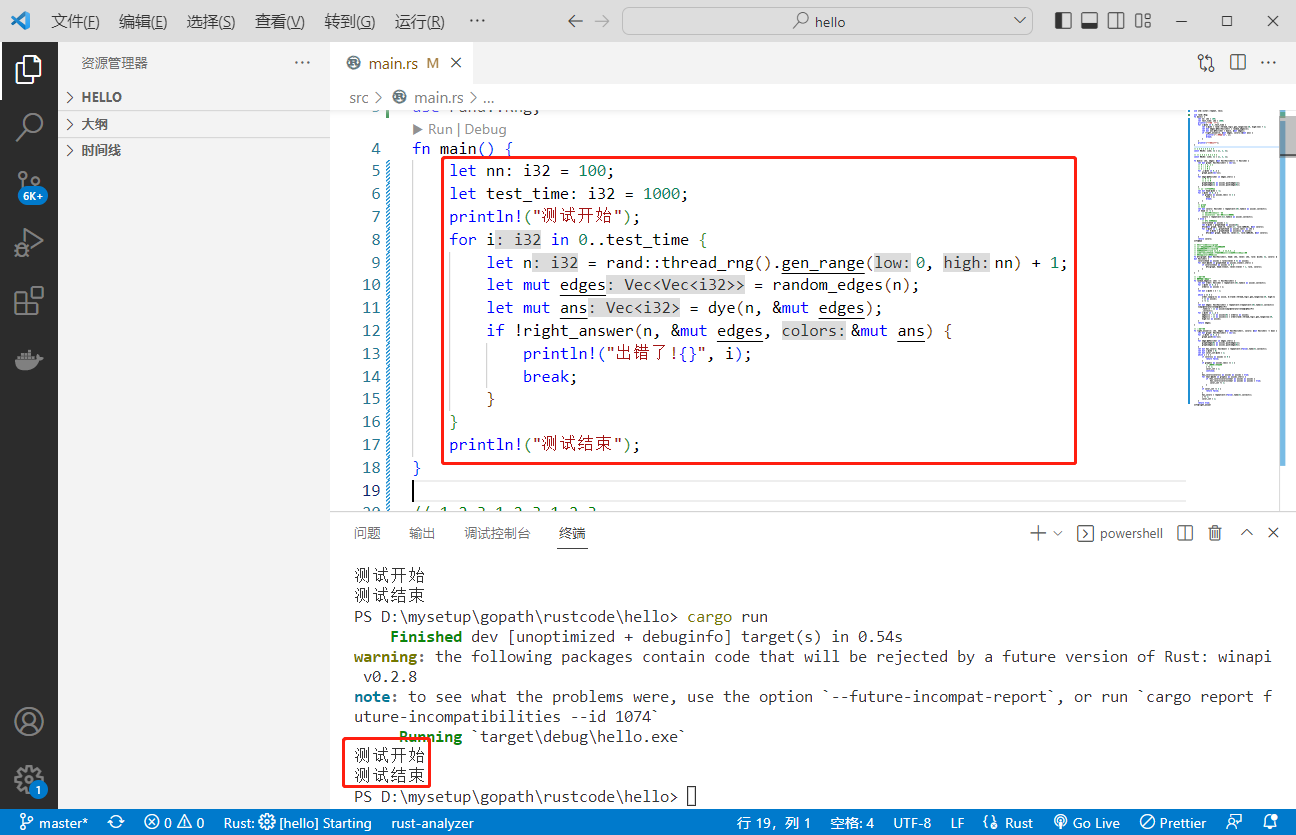The image size is (1296, 835).
Task: Open Explorer views and more actions ellipsis
Action: pos(303,62)
